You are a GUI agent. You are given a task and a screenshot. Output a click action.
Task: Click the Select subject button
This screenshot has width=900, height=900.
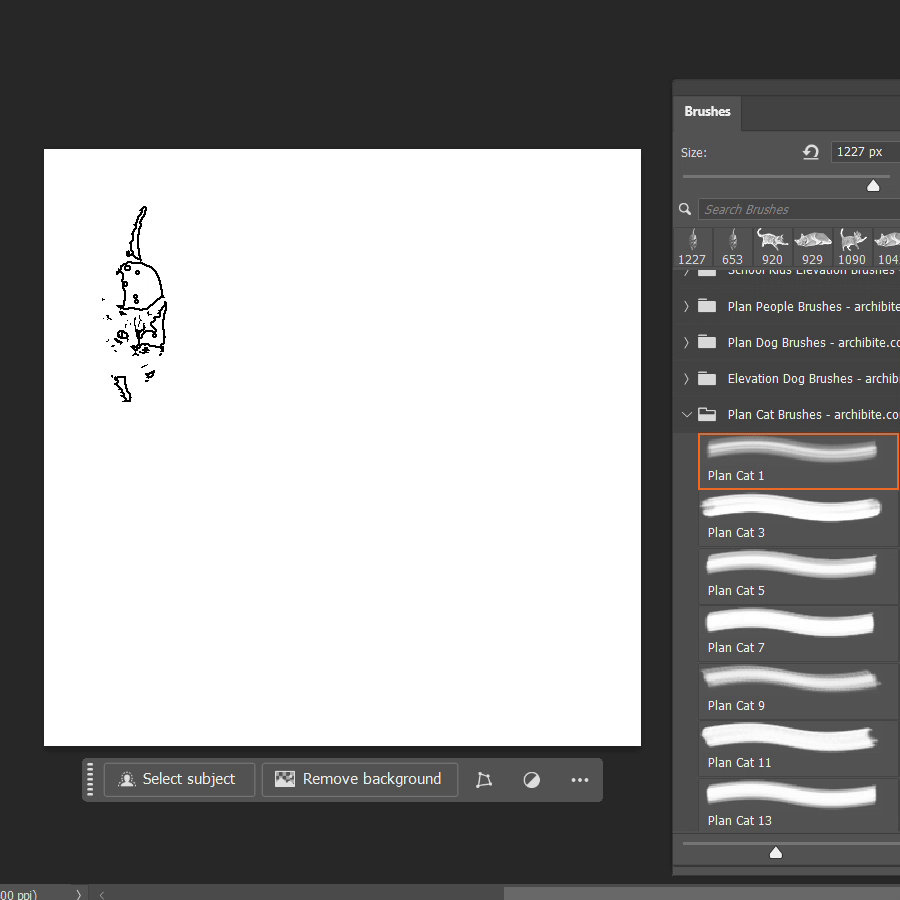pos(179,779)
